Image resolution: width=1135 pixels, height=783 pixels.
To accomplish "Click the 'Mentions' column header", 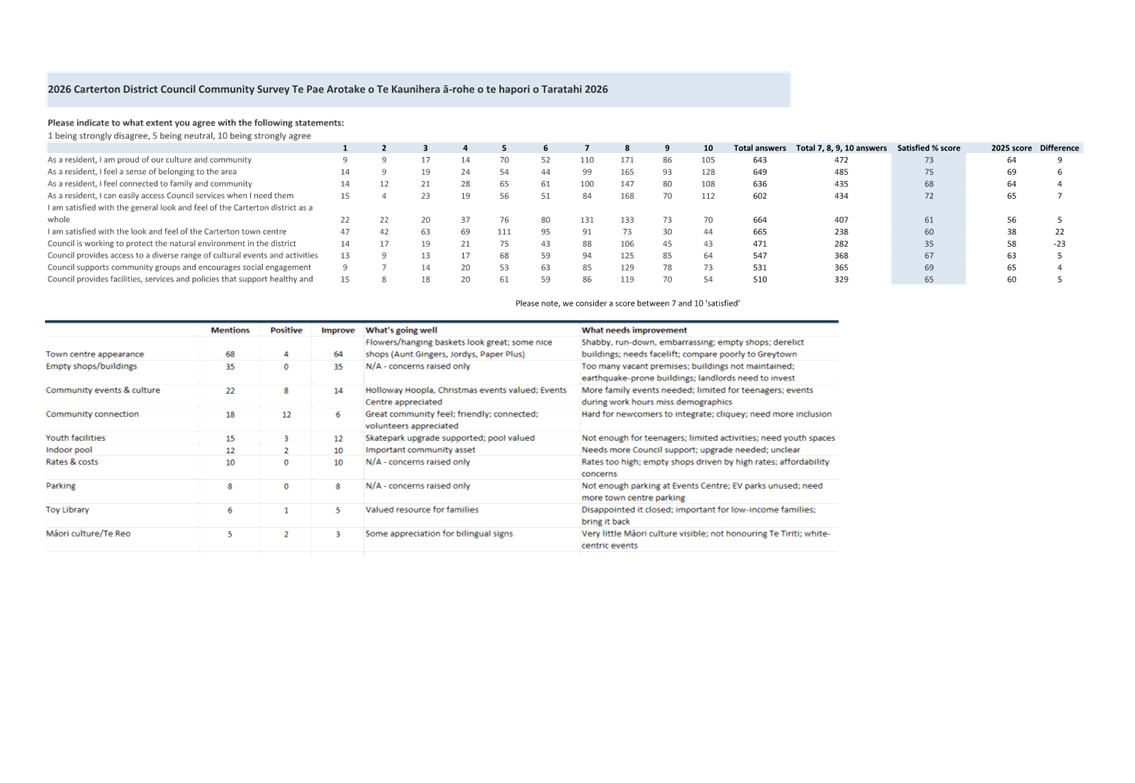I will [230, 330].
